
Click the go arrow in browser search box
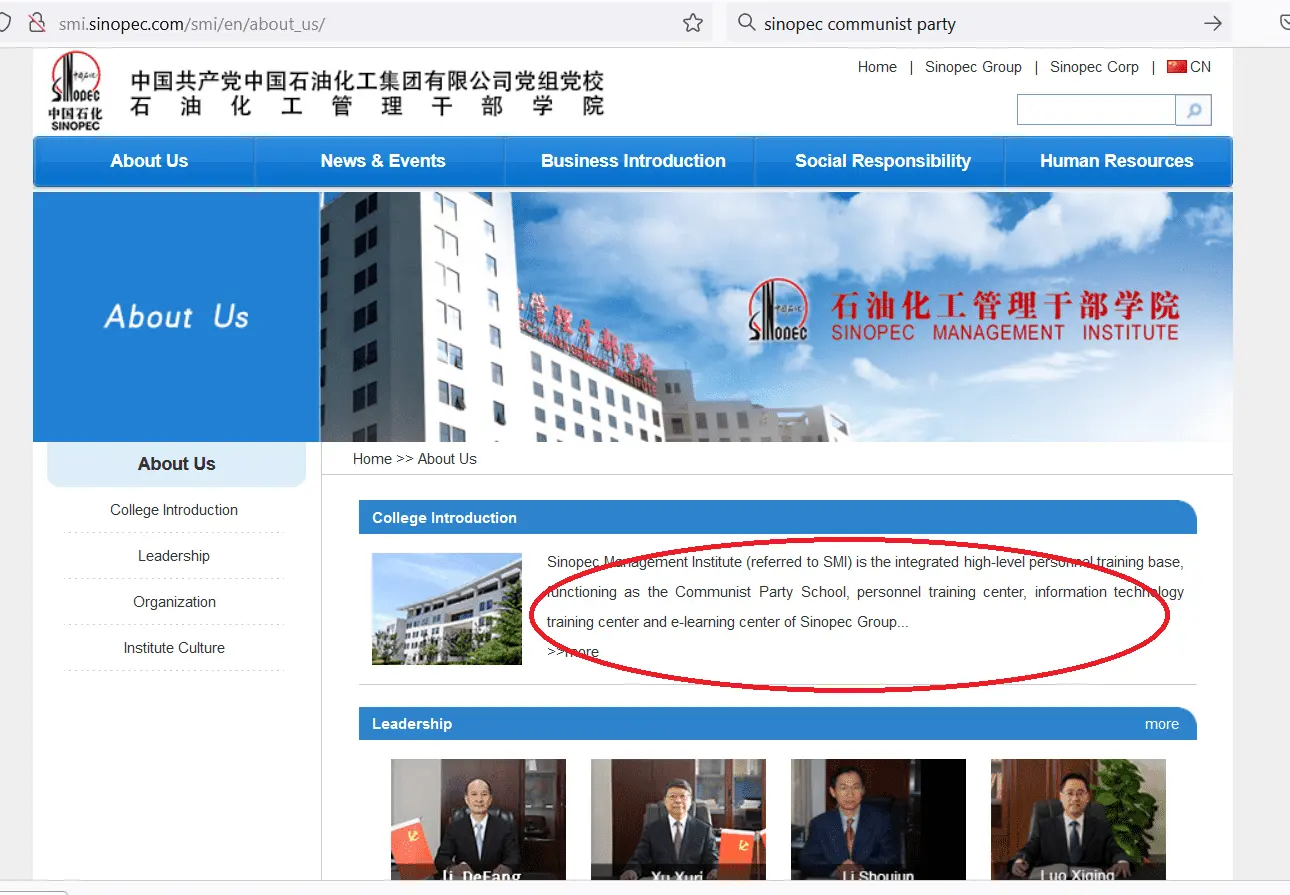point(1212,23)
